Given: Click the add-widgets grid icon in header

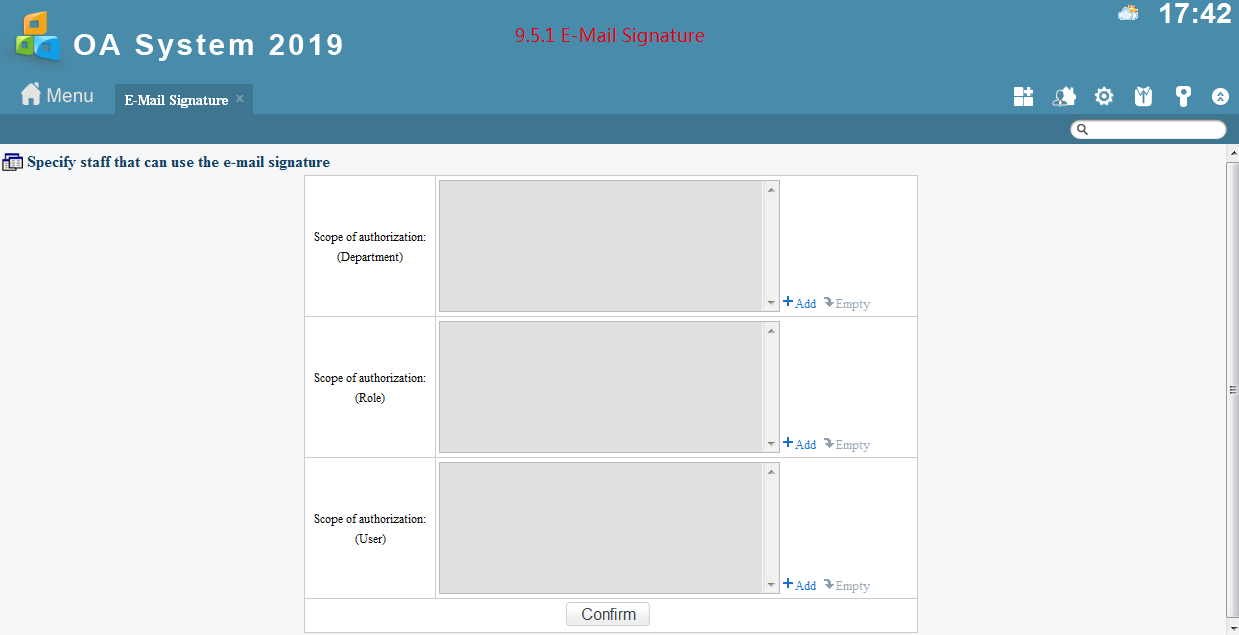Looking at the screenshot, I should coord(1023,97).
